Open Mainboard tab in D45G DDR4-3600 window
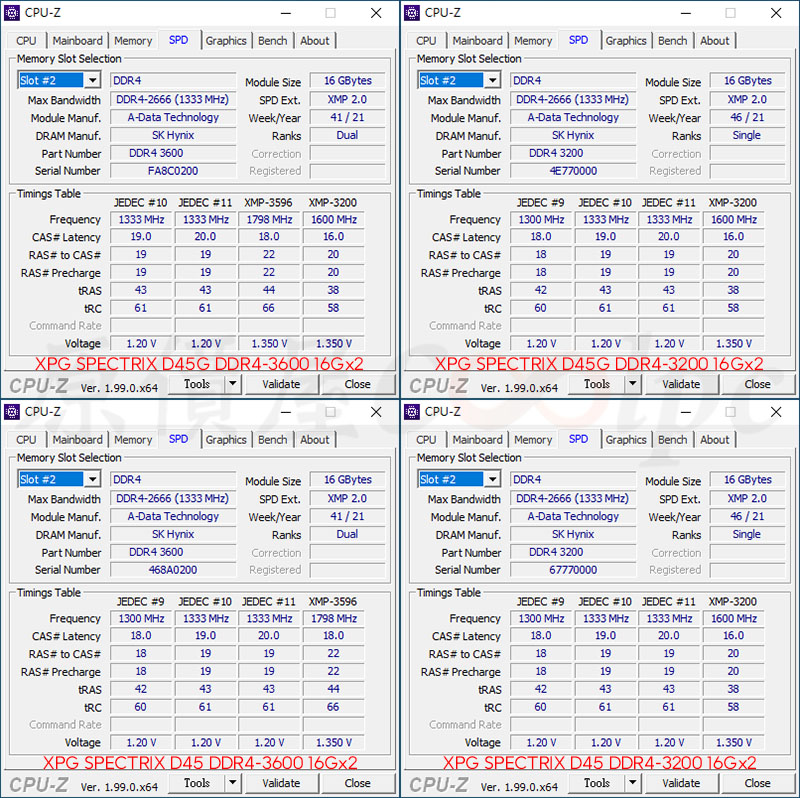800x798 pixels. pyautogui.click(x=78, y=41)
